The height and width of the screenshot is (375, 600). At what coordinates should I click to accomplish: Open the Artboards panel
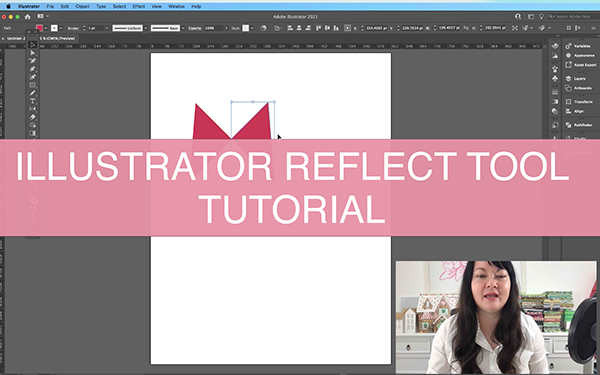(x=579, y=88)
